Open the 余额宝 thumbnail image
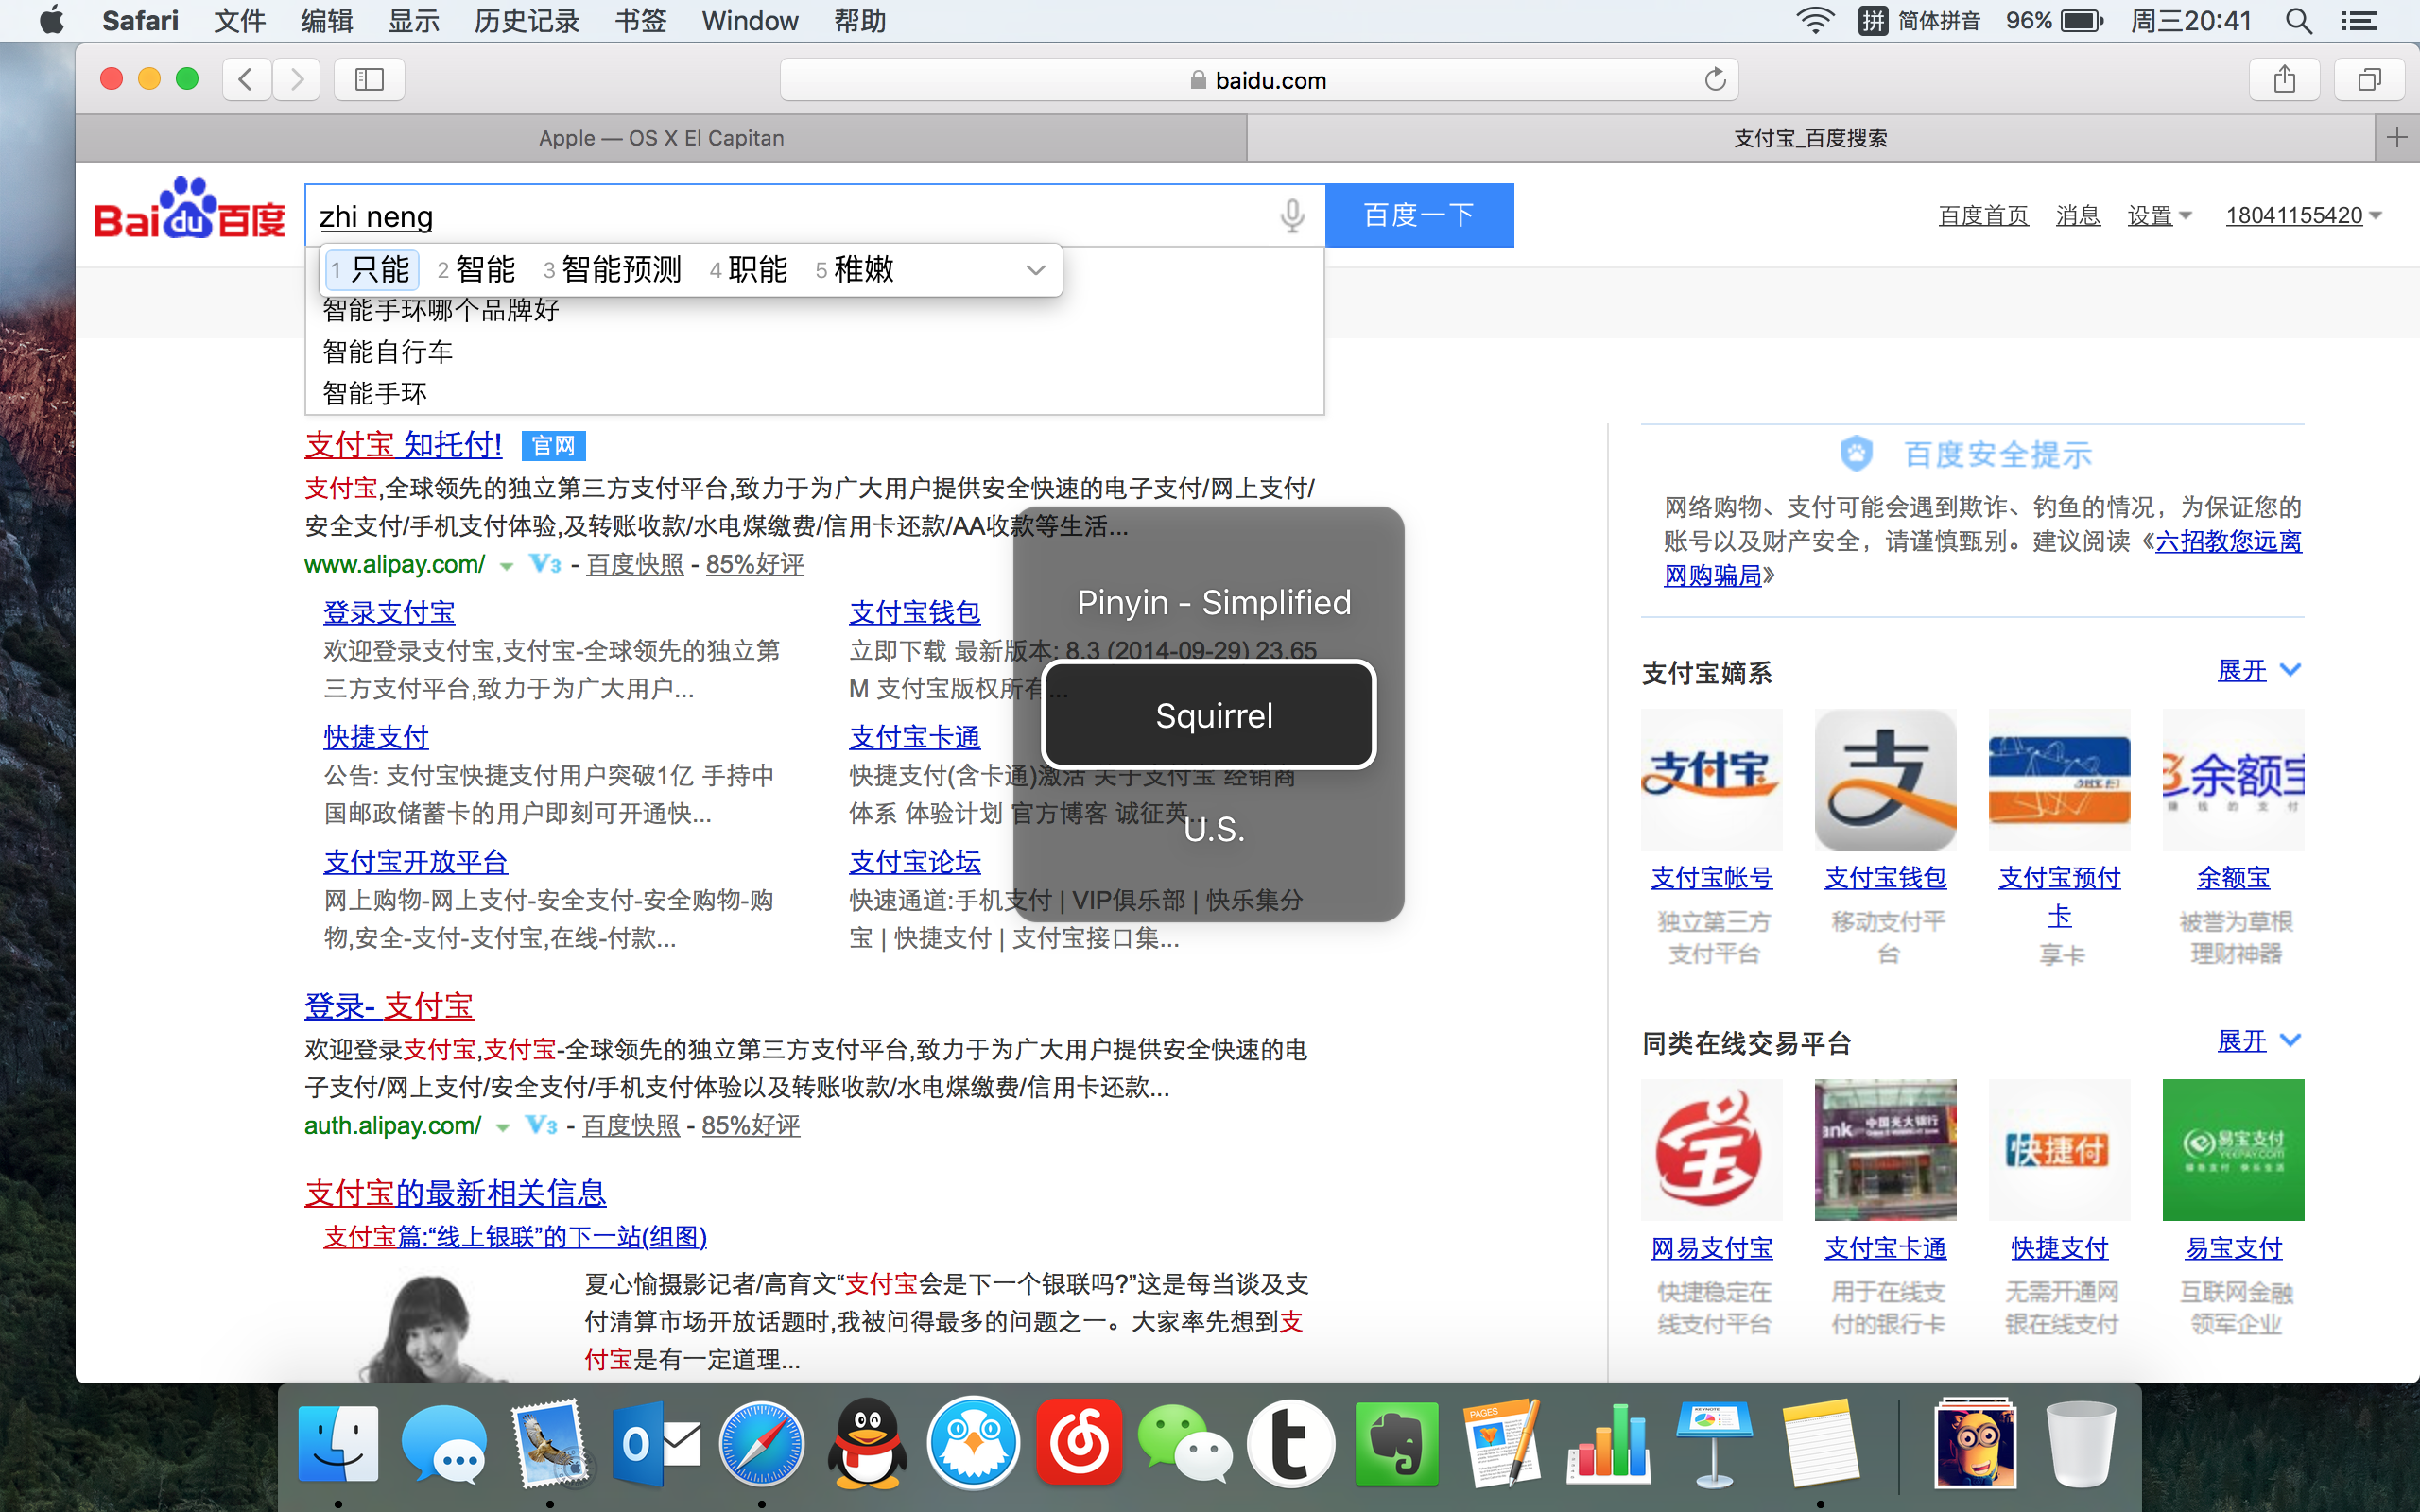Screen dimensions: 2420x1512 tap(2233, 780)
